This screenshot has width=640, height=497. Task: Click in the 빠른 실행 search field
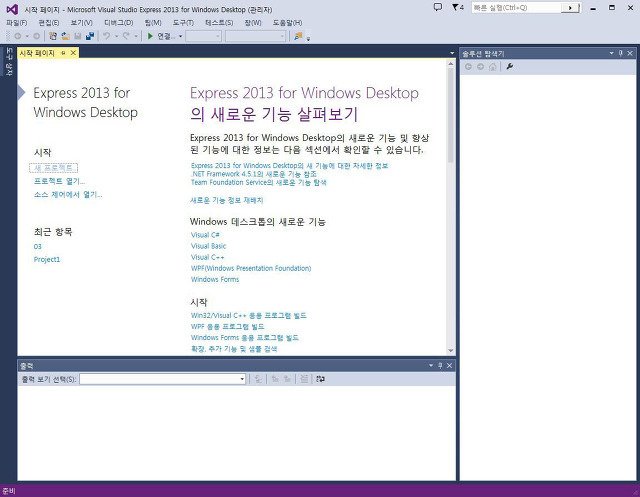point(517,7)
